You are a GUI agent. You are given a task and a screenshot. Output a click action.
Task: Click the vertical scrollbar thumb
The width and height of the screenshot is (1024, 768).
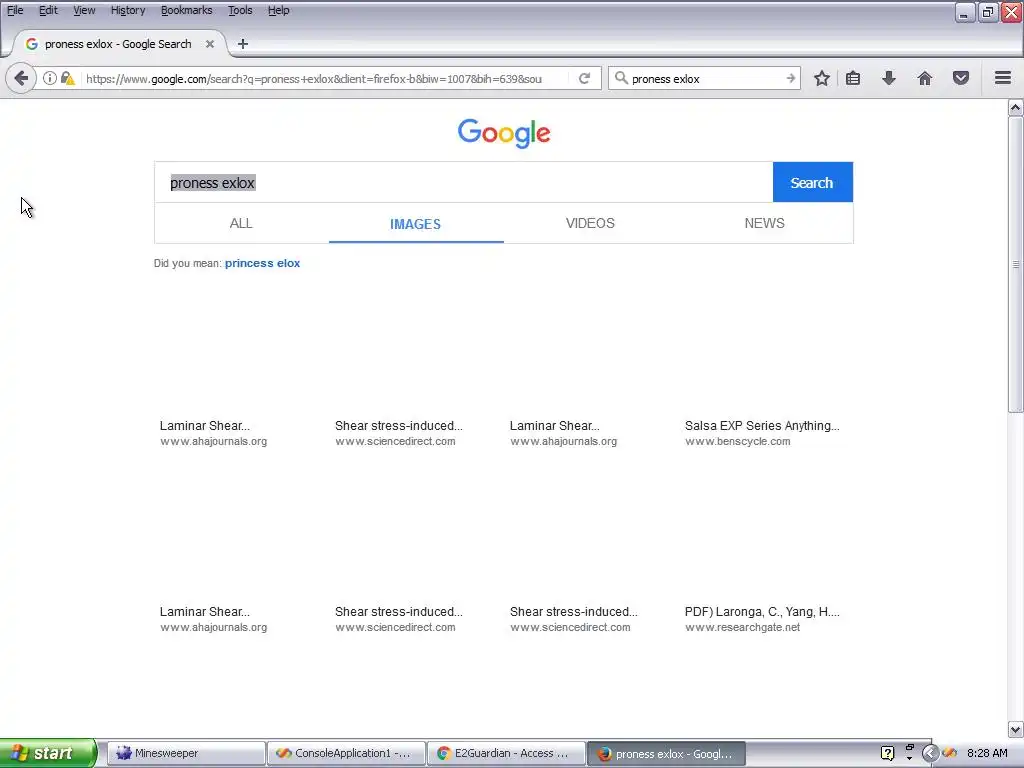click(x=1016, y=264)
